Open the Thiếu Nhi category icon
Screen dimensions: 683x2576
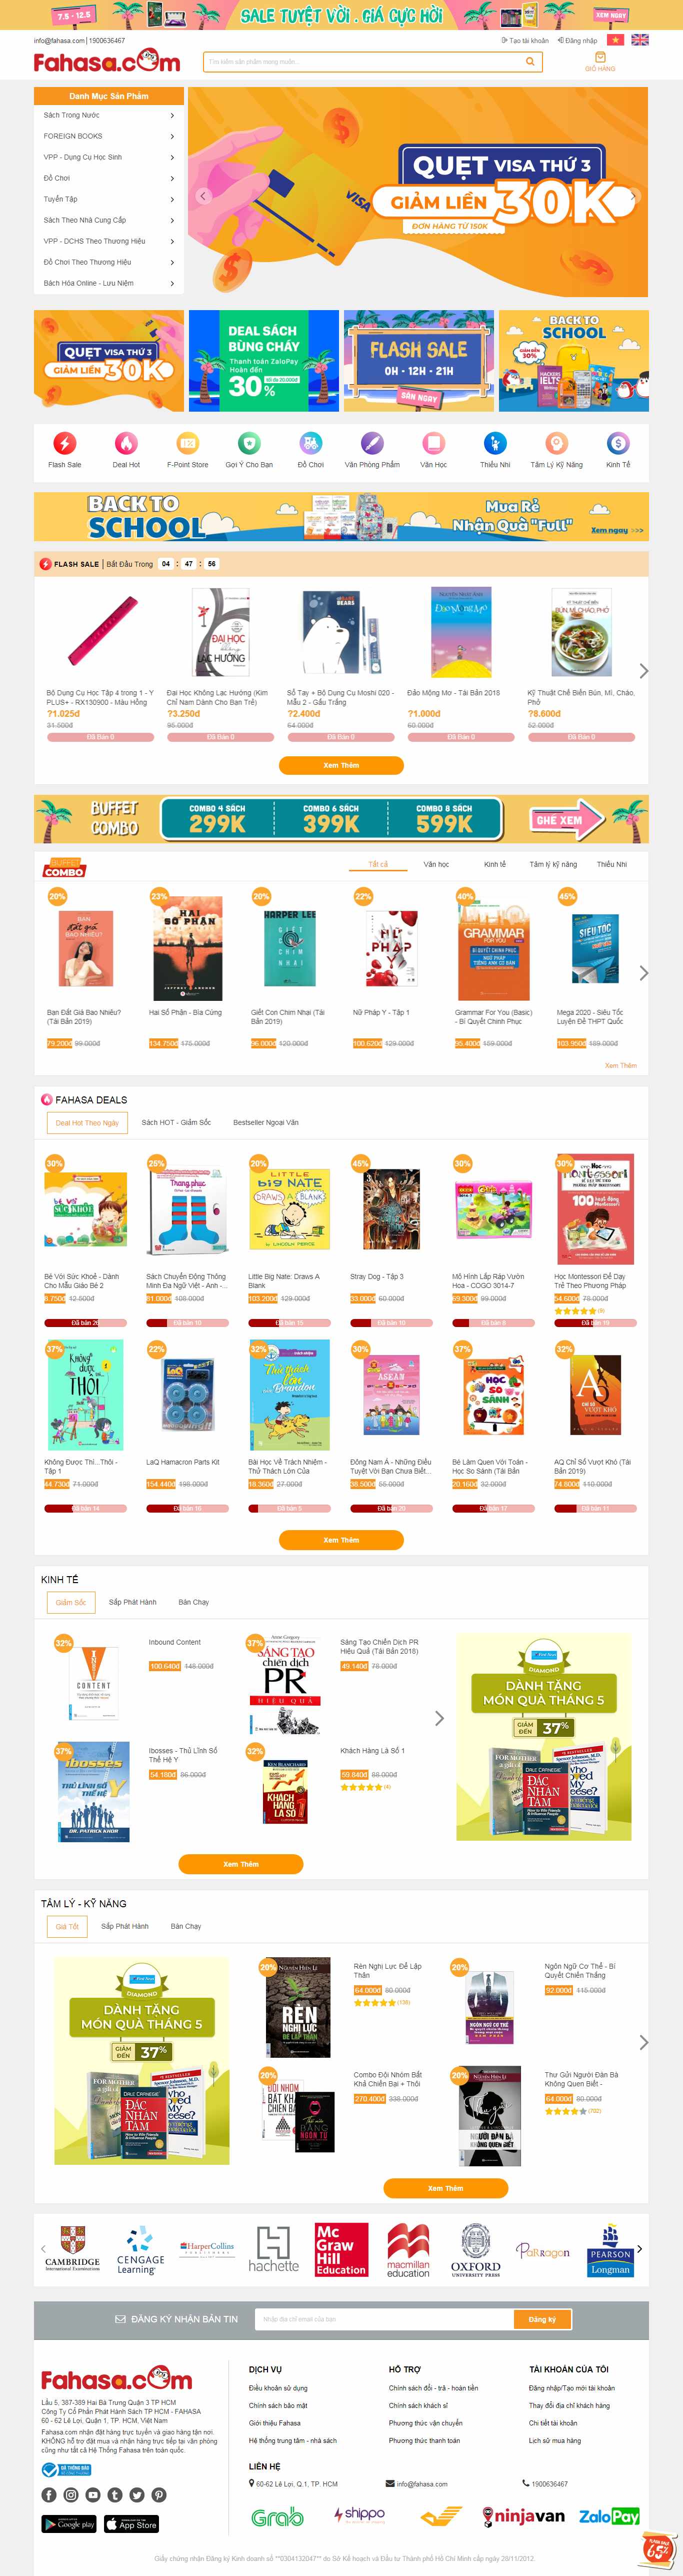pyautogui.click(x=495, y=442)
